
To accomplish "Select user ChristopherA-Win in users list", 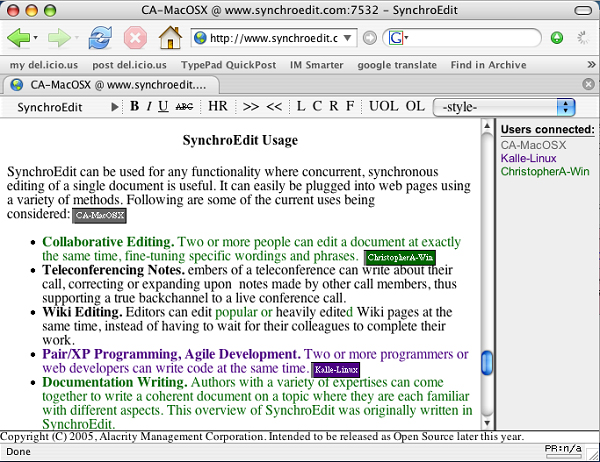I will pos(545,171).
